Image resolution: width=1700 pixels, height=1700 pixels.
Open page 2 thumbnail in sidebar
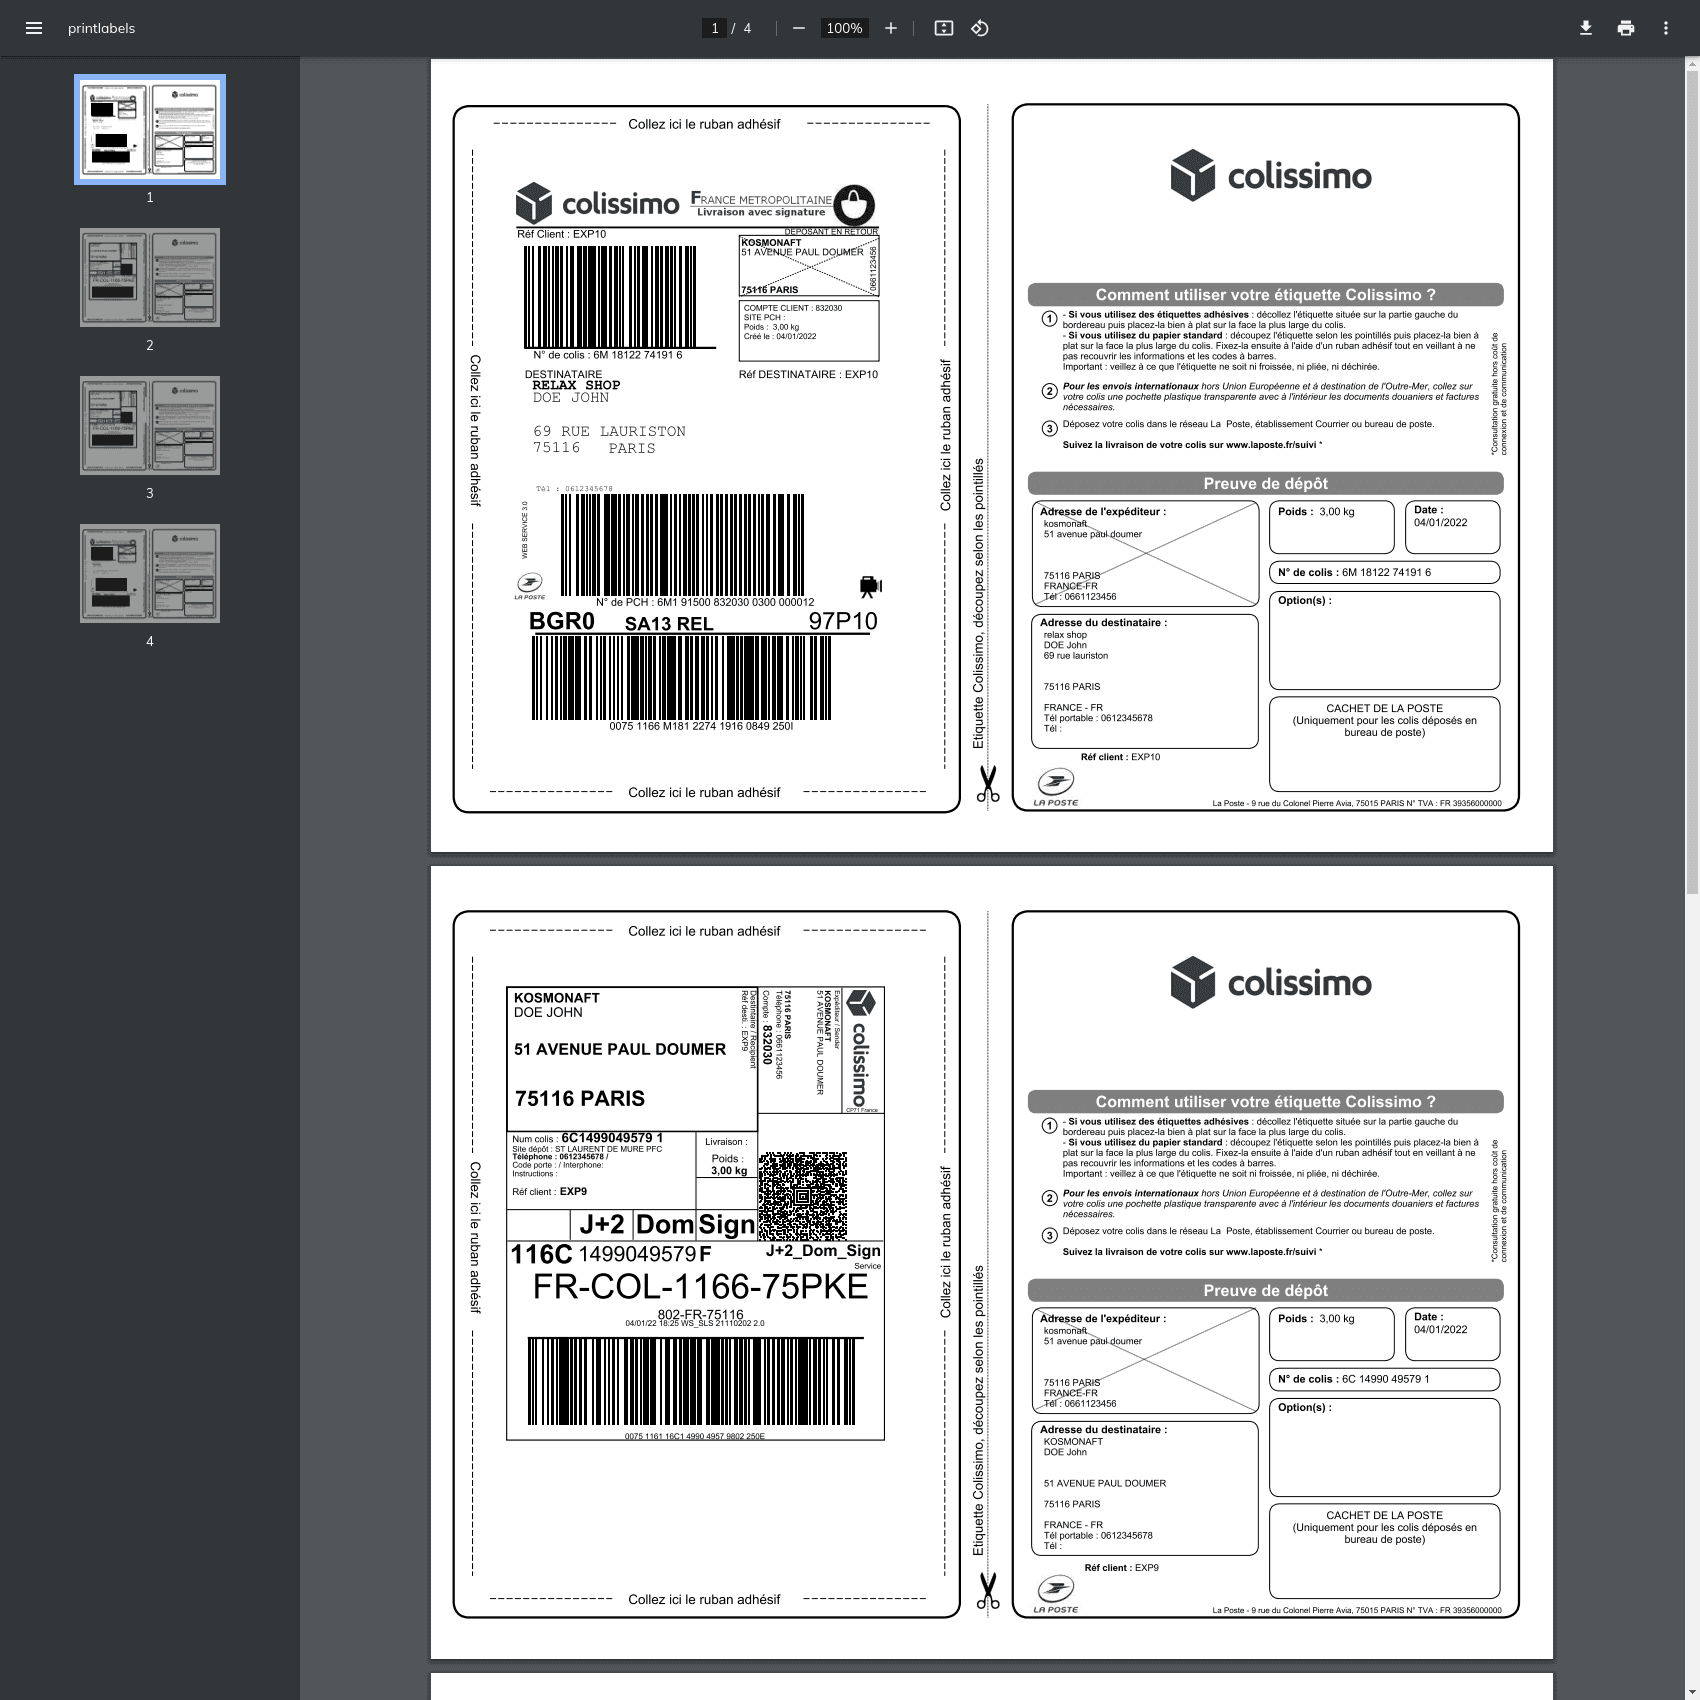tap(150, 277)
